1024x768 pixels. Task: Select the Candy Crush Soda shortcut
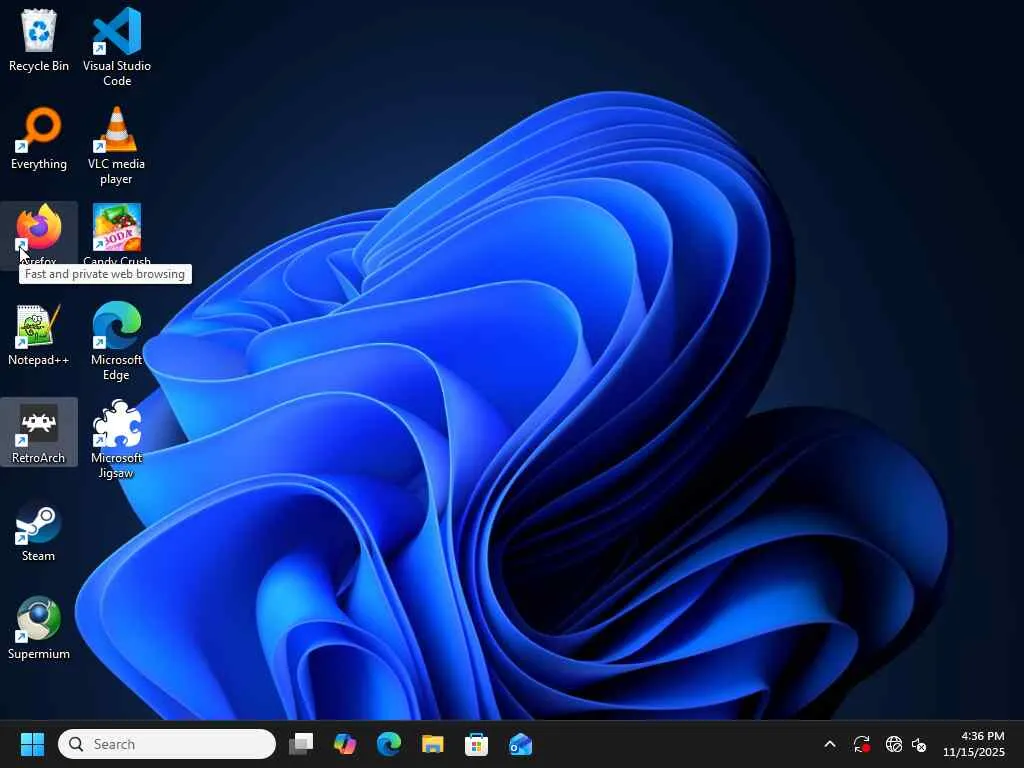tap(117, 234)
